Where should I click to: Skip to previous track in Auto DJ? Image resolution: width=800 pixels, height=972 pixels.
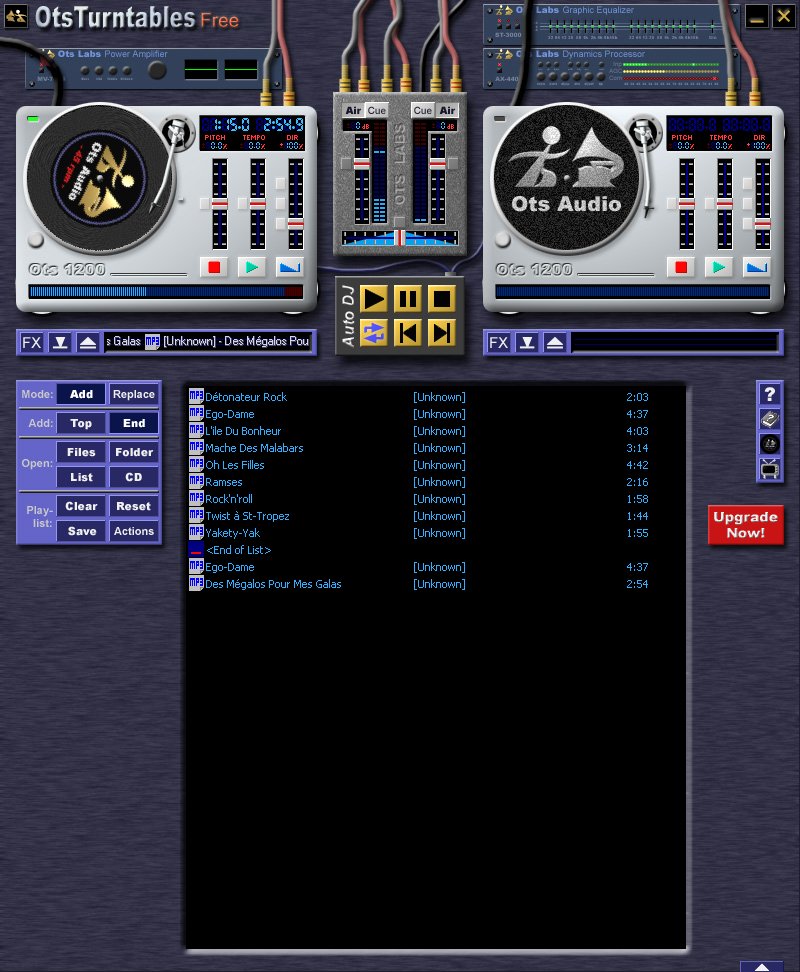408,334
